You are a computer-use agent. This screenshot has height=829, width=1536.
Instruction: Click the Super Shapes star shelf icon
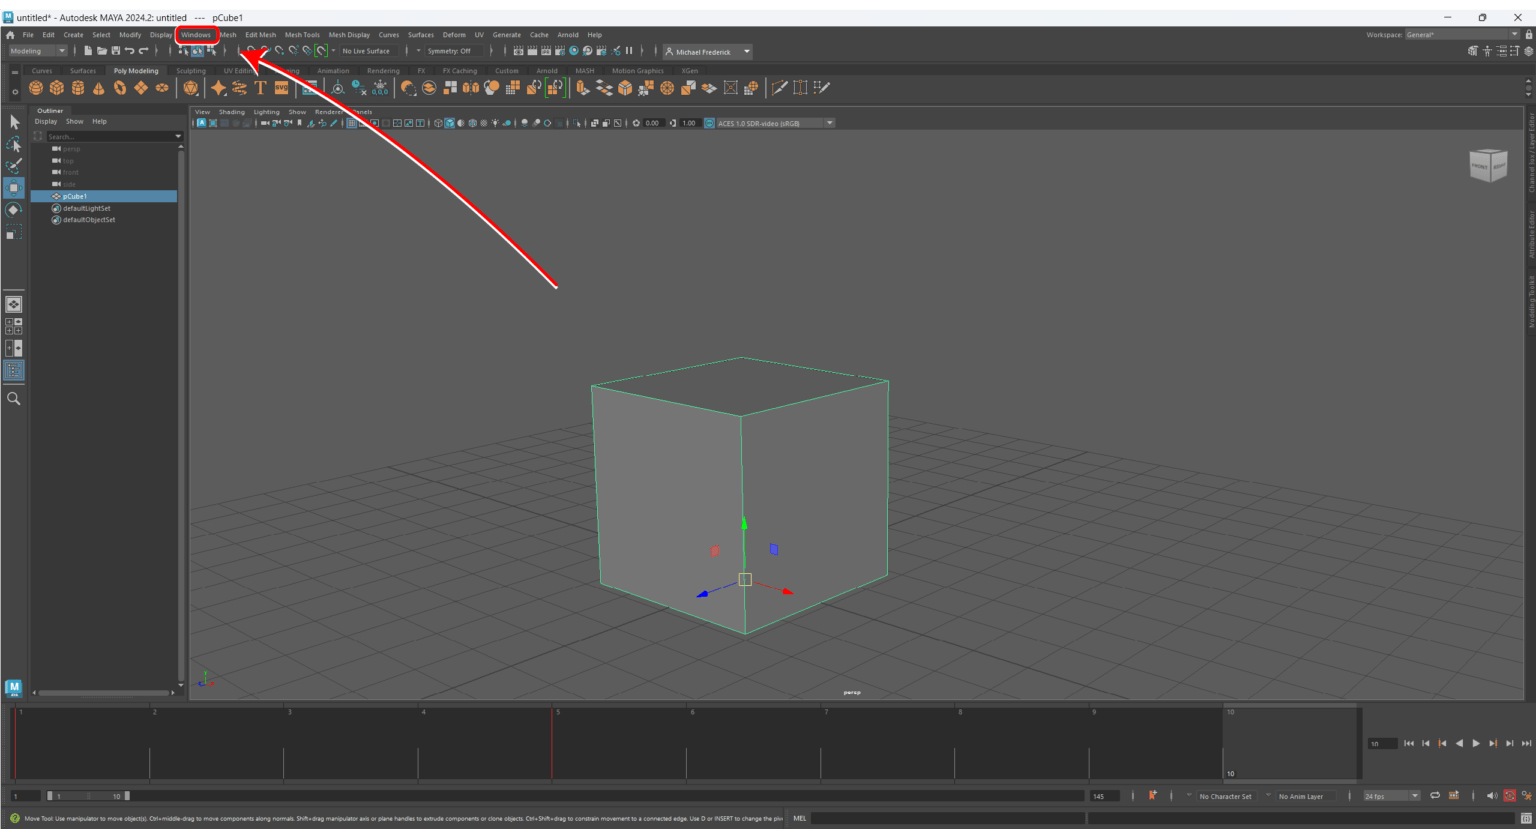click(218, 88)
